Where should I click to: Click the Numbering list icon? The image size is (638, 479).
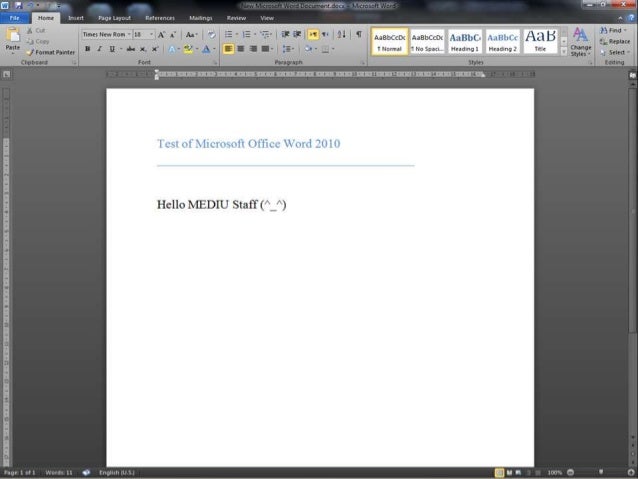point(247,35)
